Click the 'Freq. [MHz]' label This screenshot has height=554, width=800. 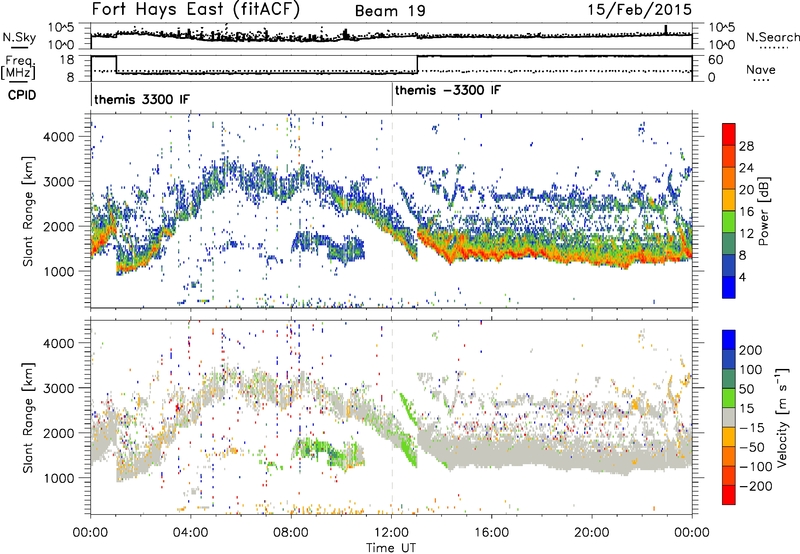[19, 67]
